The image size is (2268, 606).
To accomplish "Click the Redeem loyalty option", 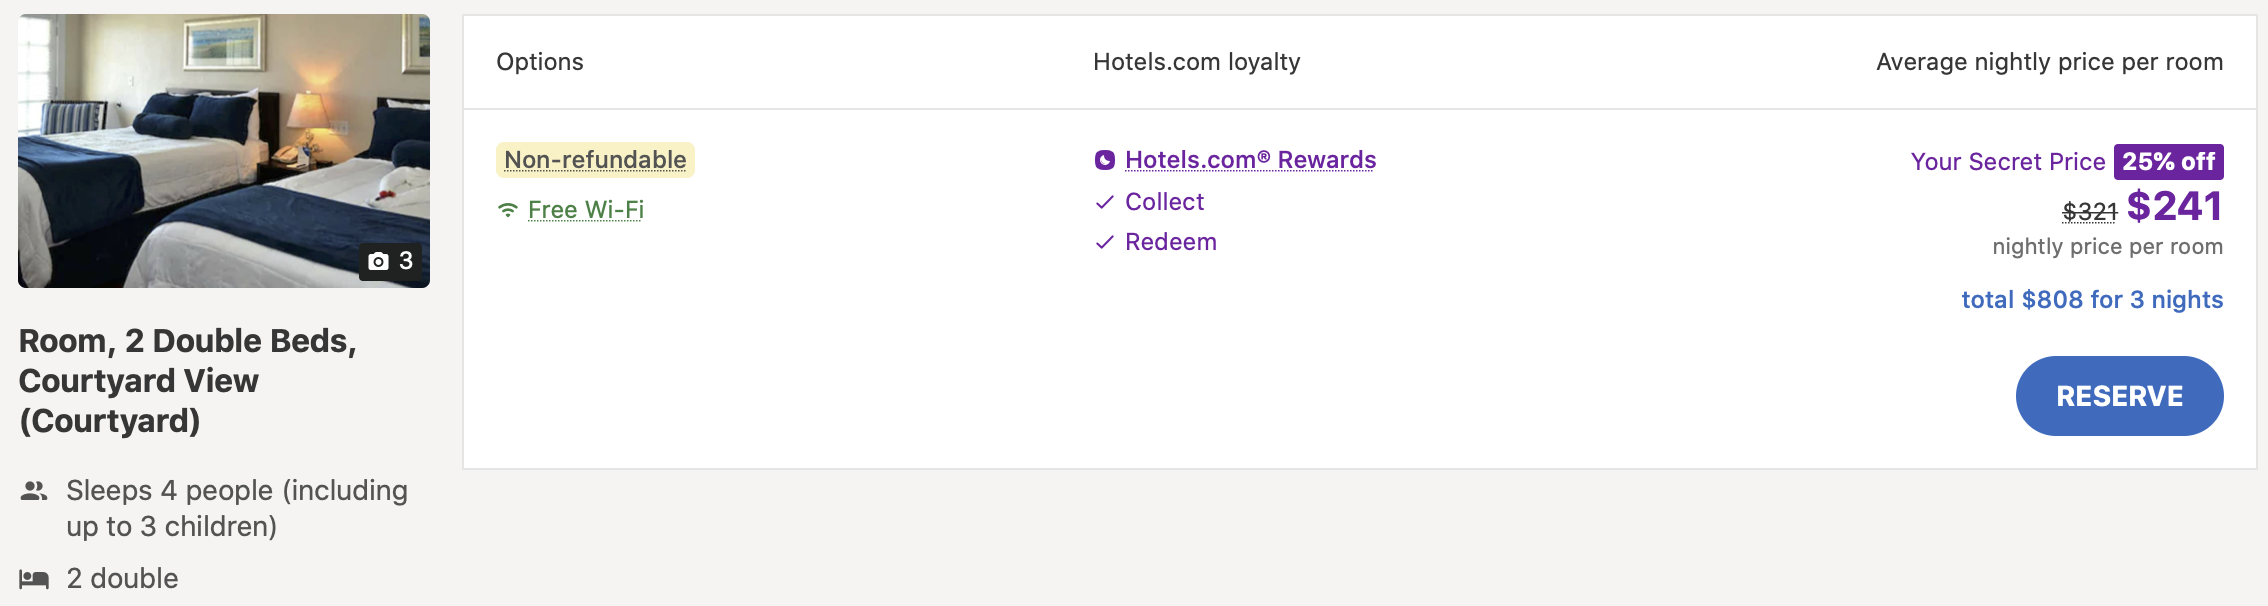I will tap(1171, 242).
